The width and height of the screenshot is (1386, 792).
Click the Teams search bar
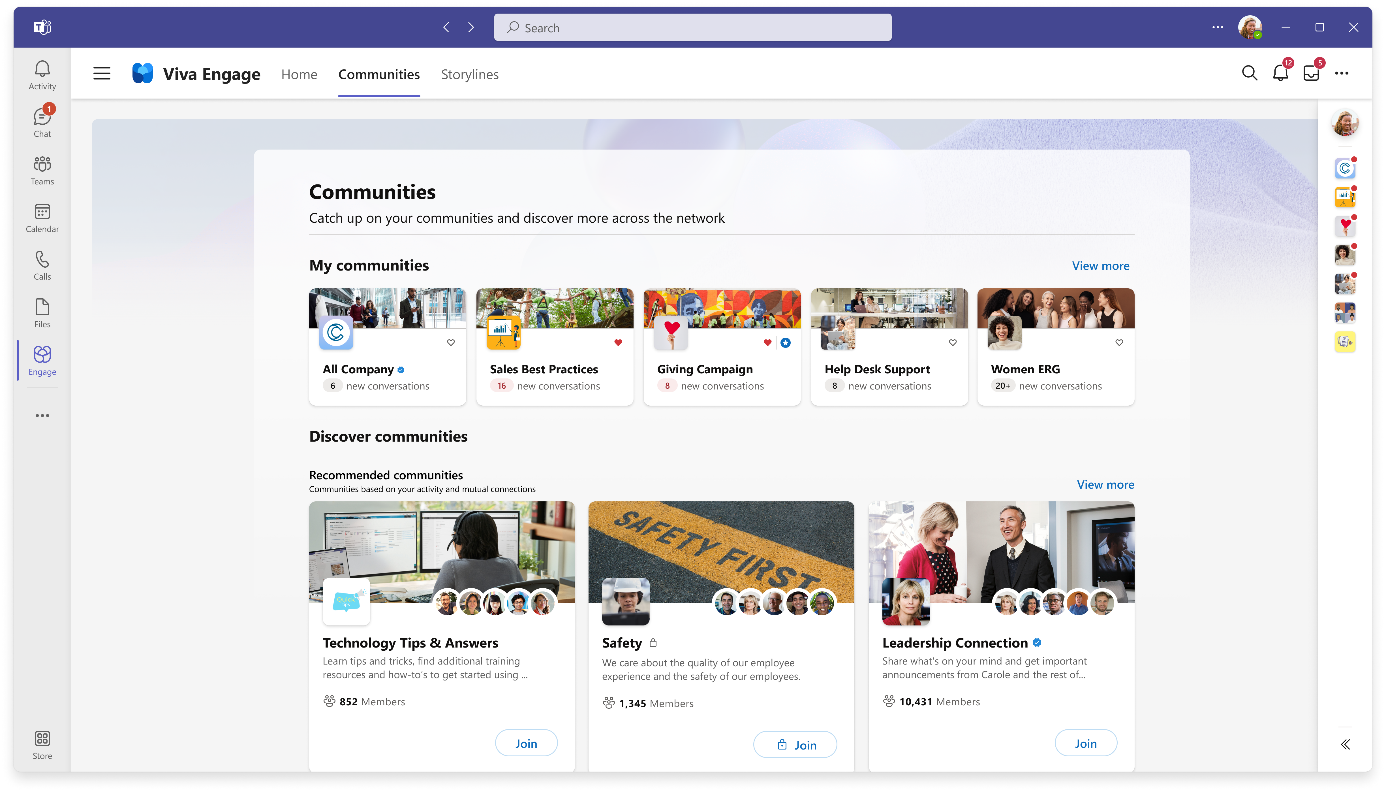tap(692, 27)
